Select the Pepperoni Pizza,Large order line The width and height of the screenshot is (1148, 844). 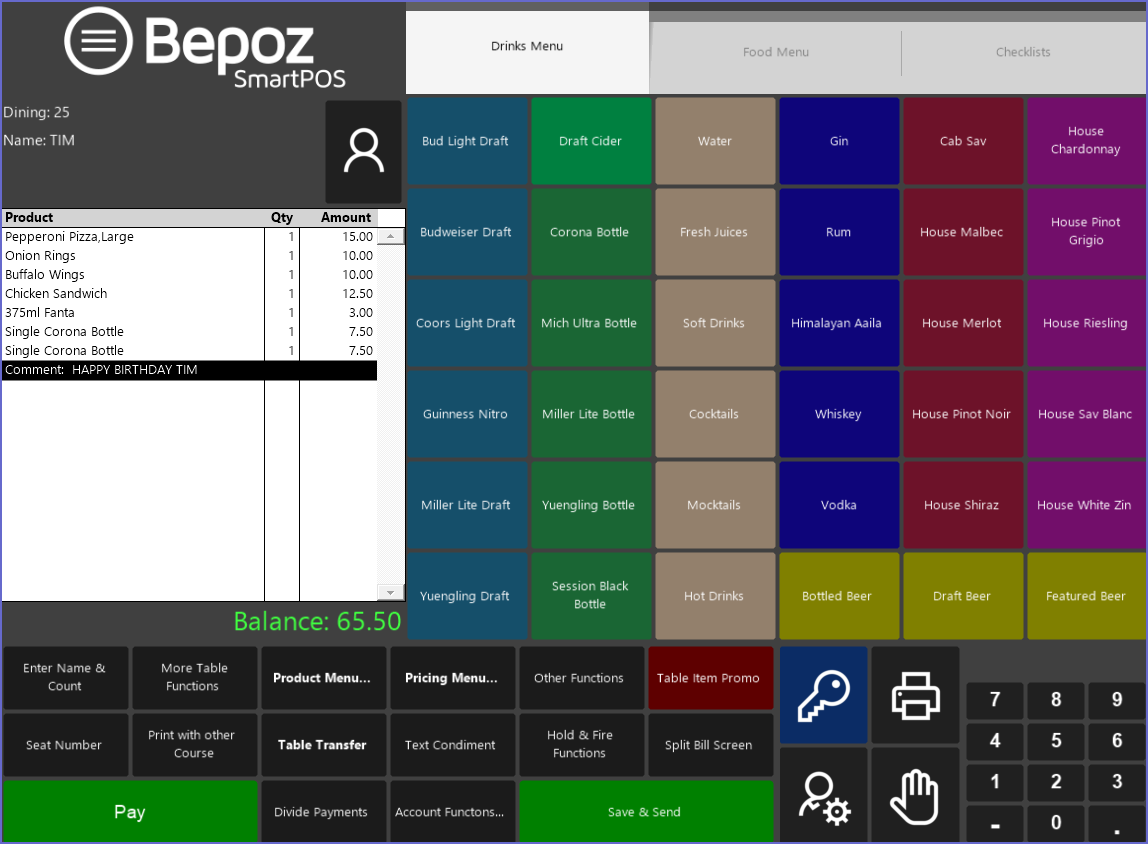click(190, 236)
